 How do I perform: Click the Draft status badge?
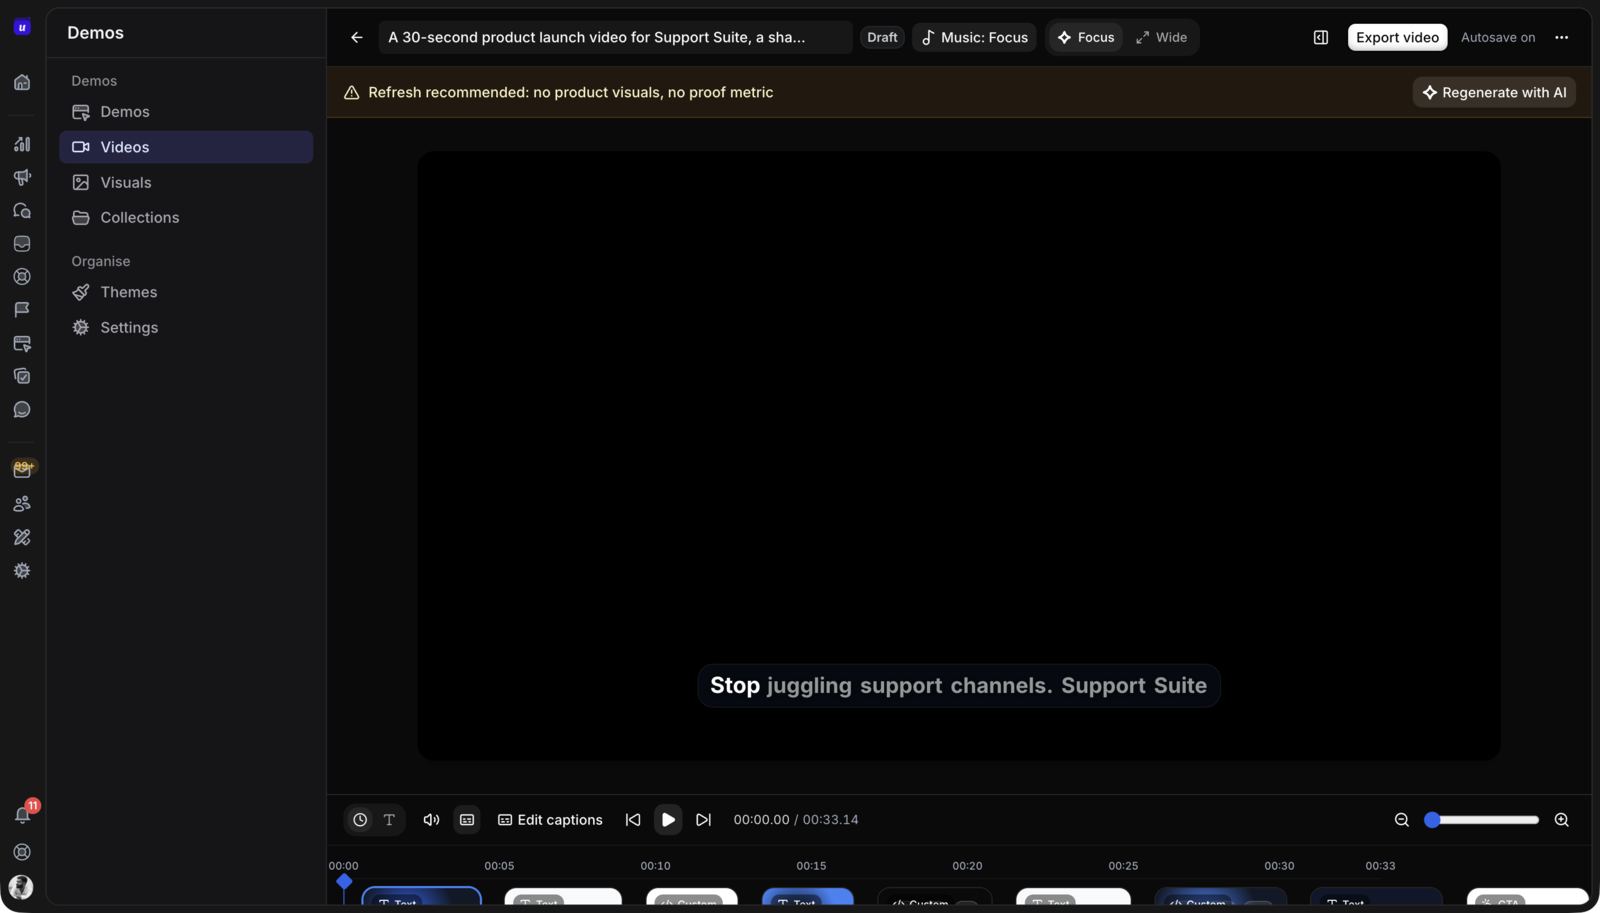click(x=882, y=37)
